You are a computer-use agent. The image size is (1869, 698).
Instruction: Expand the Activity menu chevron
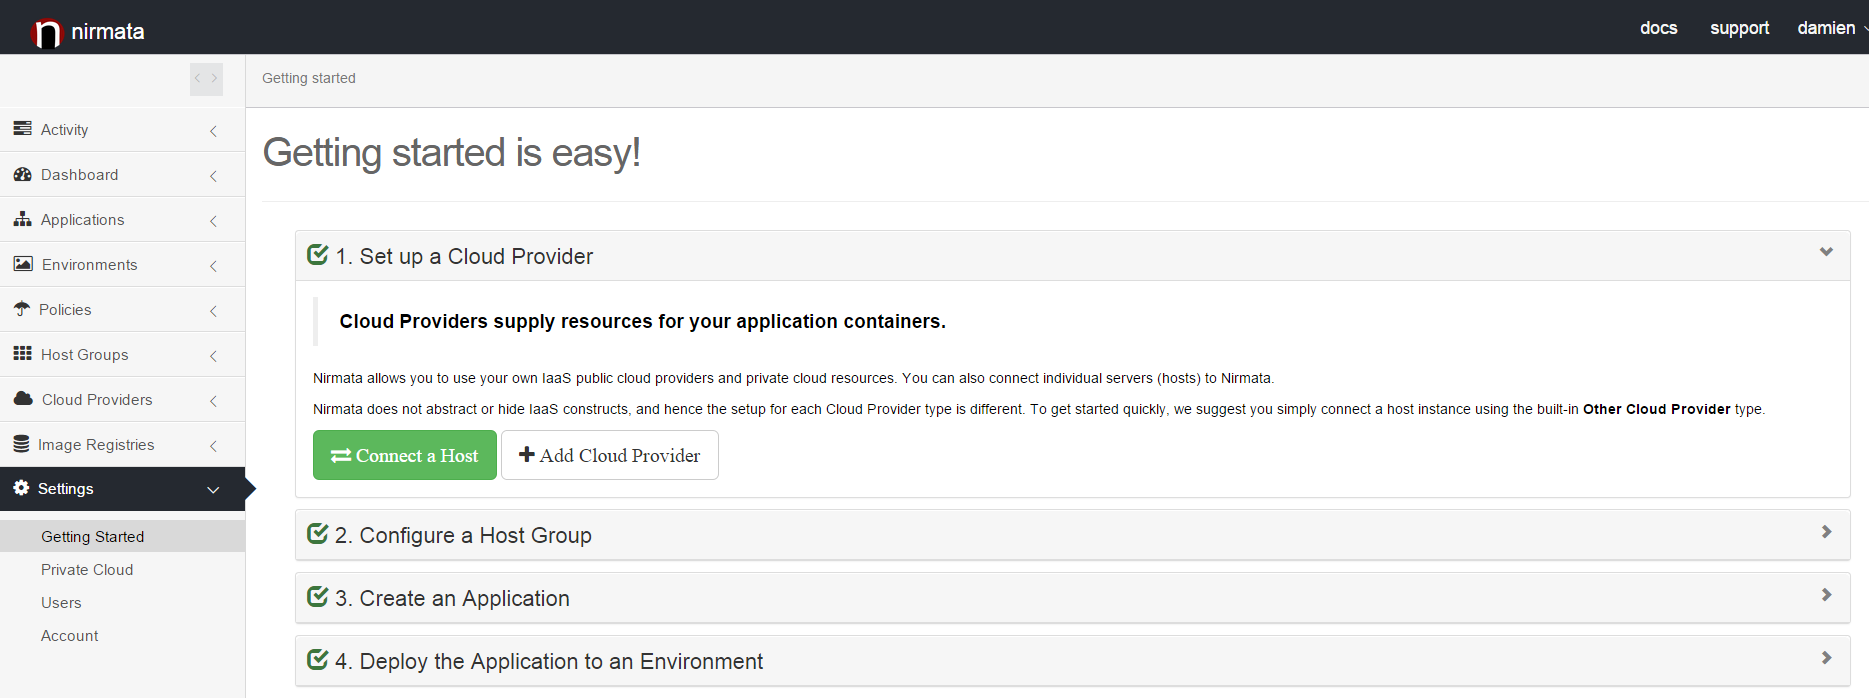click(x=213, y=131)
